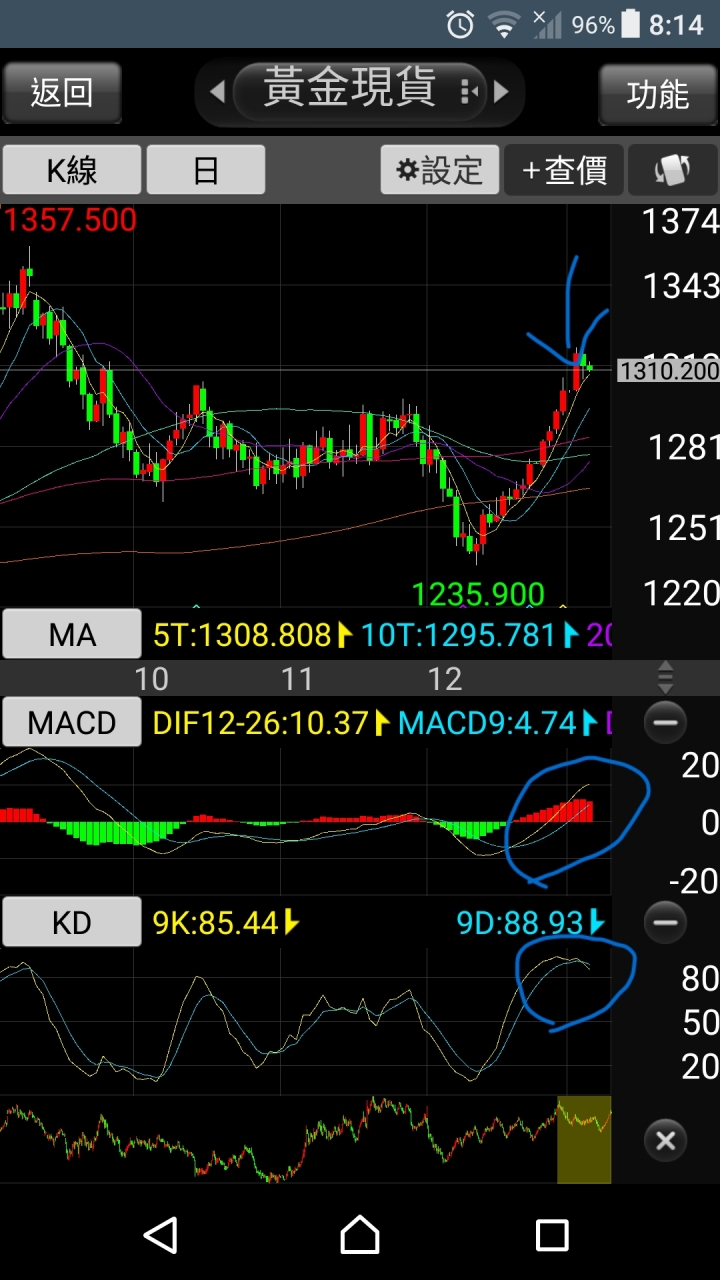Viewport: 720px width, 1280px height.
Task: Remove the MACD panel with minus icon
Action: click(666, 722)
